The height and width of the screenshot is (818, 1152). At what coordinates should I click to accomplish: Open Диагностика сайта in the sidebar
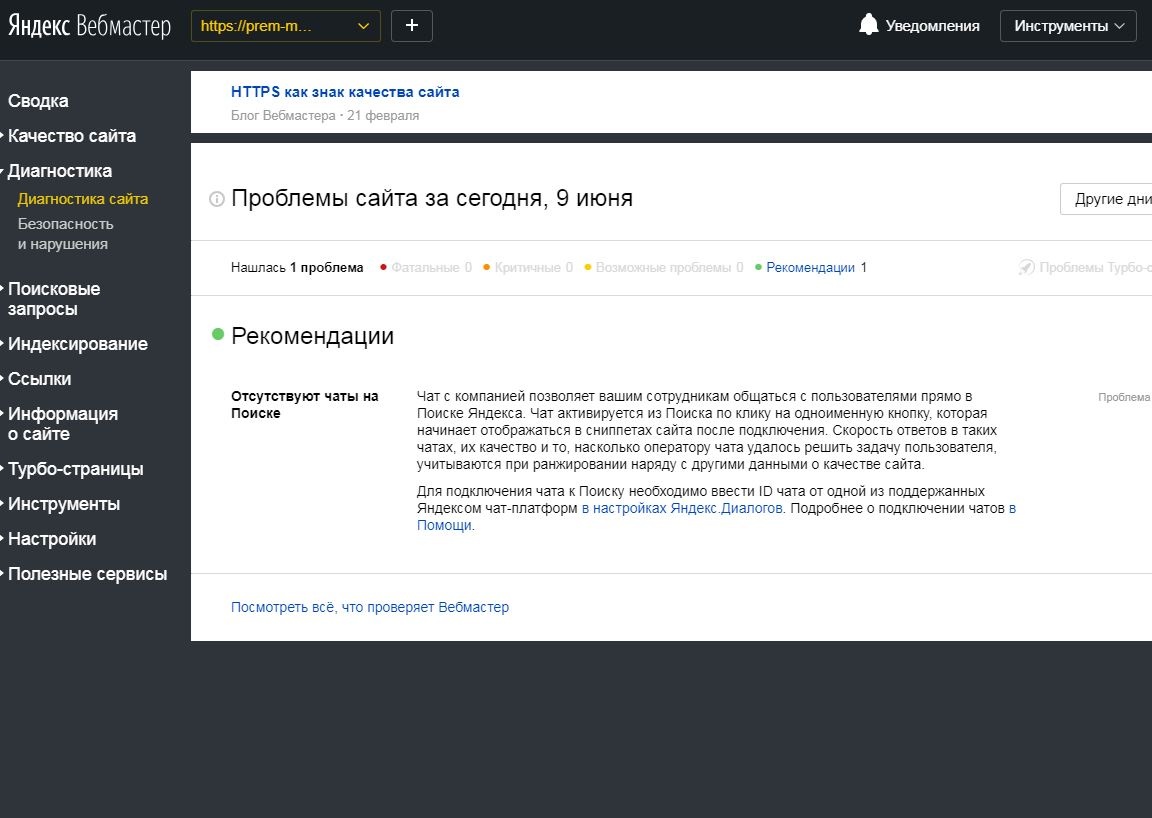(x=83, y=199)
